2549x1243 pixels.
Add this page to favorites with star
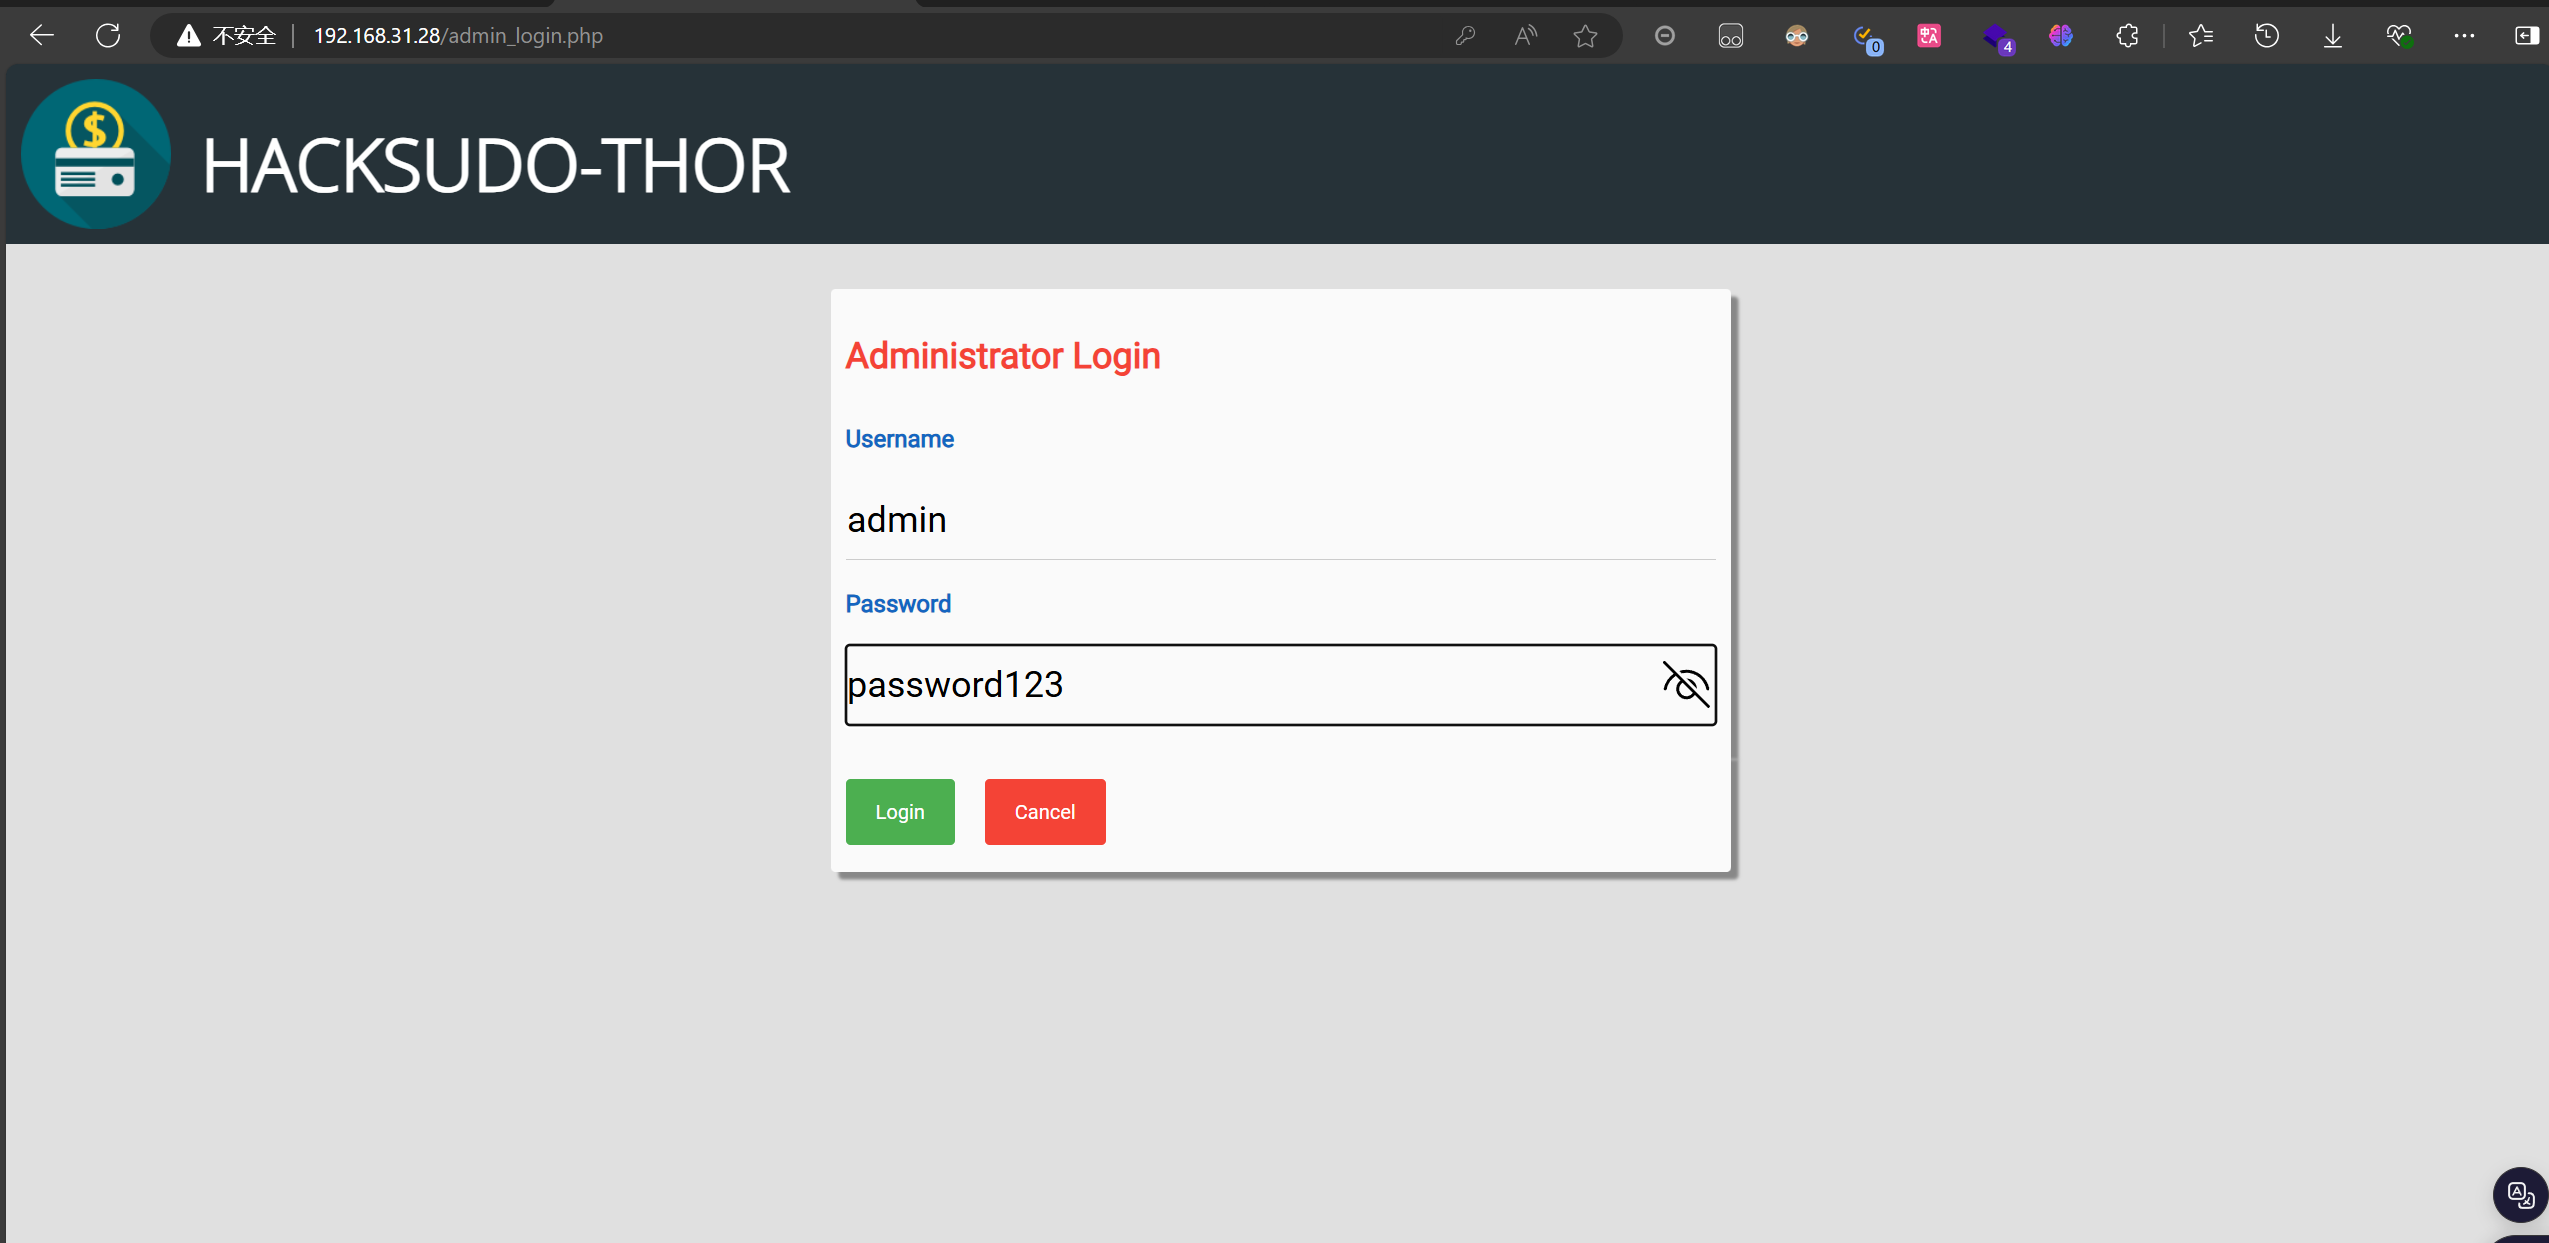point(1585,36)
